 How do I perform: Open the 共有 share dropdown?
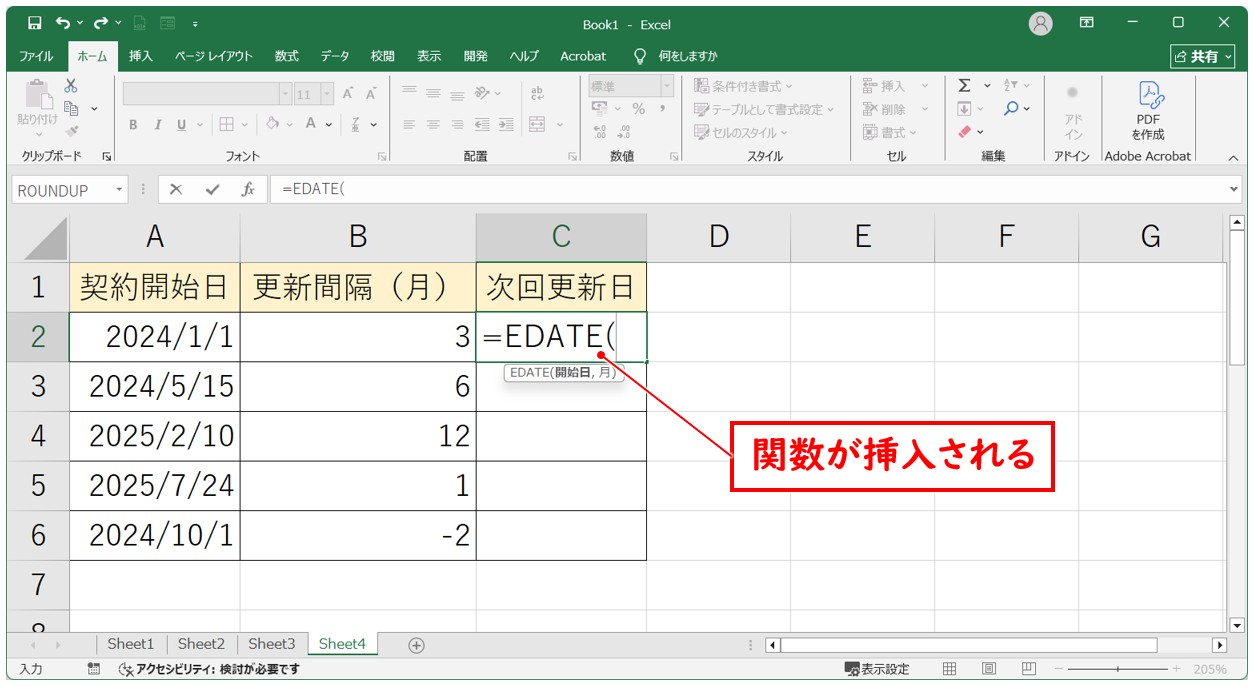tap(1201, 57)
